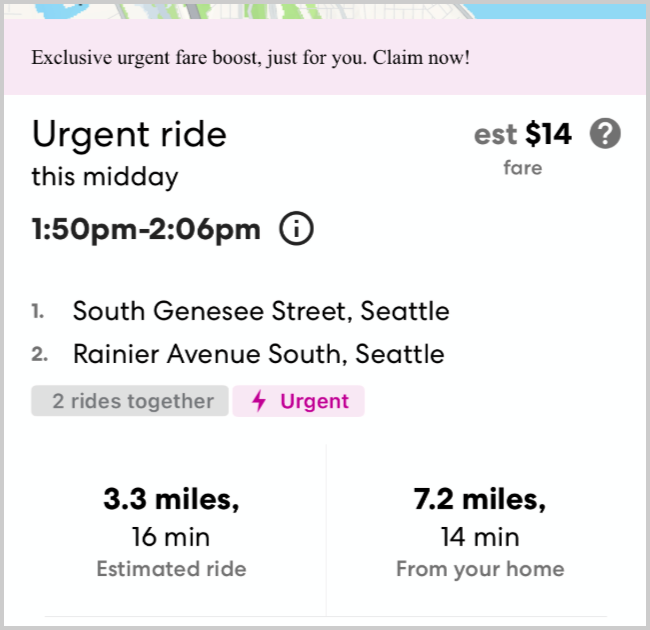Select South Genesee Street pickup stop

pos(261,311)
